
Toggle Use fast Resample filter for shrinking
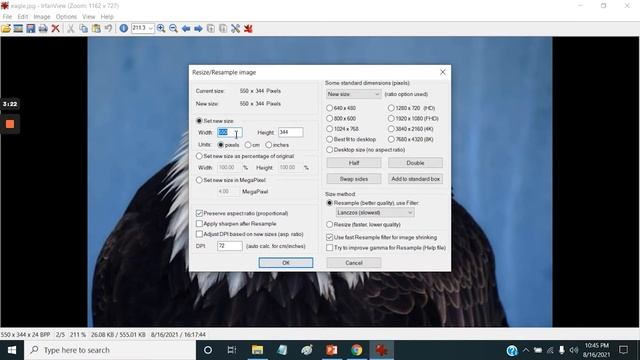click(329, 237)
